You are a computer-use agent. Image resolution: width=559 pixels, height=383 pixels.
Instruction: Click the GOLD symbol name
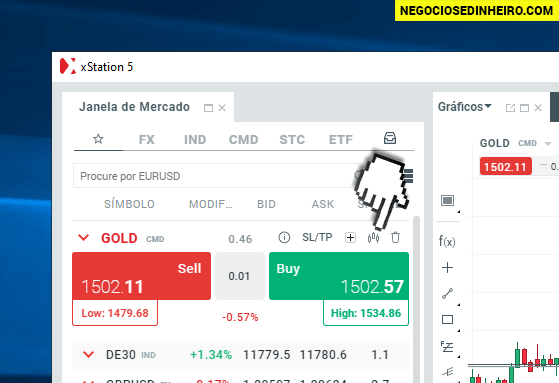119,238
